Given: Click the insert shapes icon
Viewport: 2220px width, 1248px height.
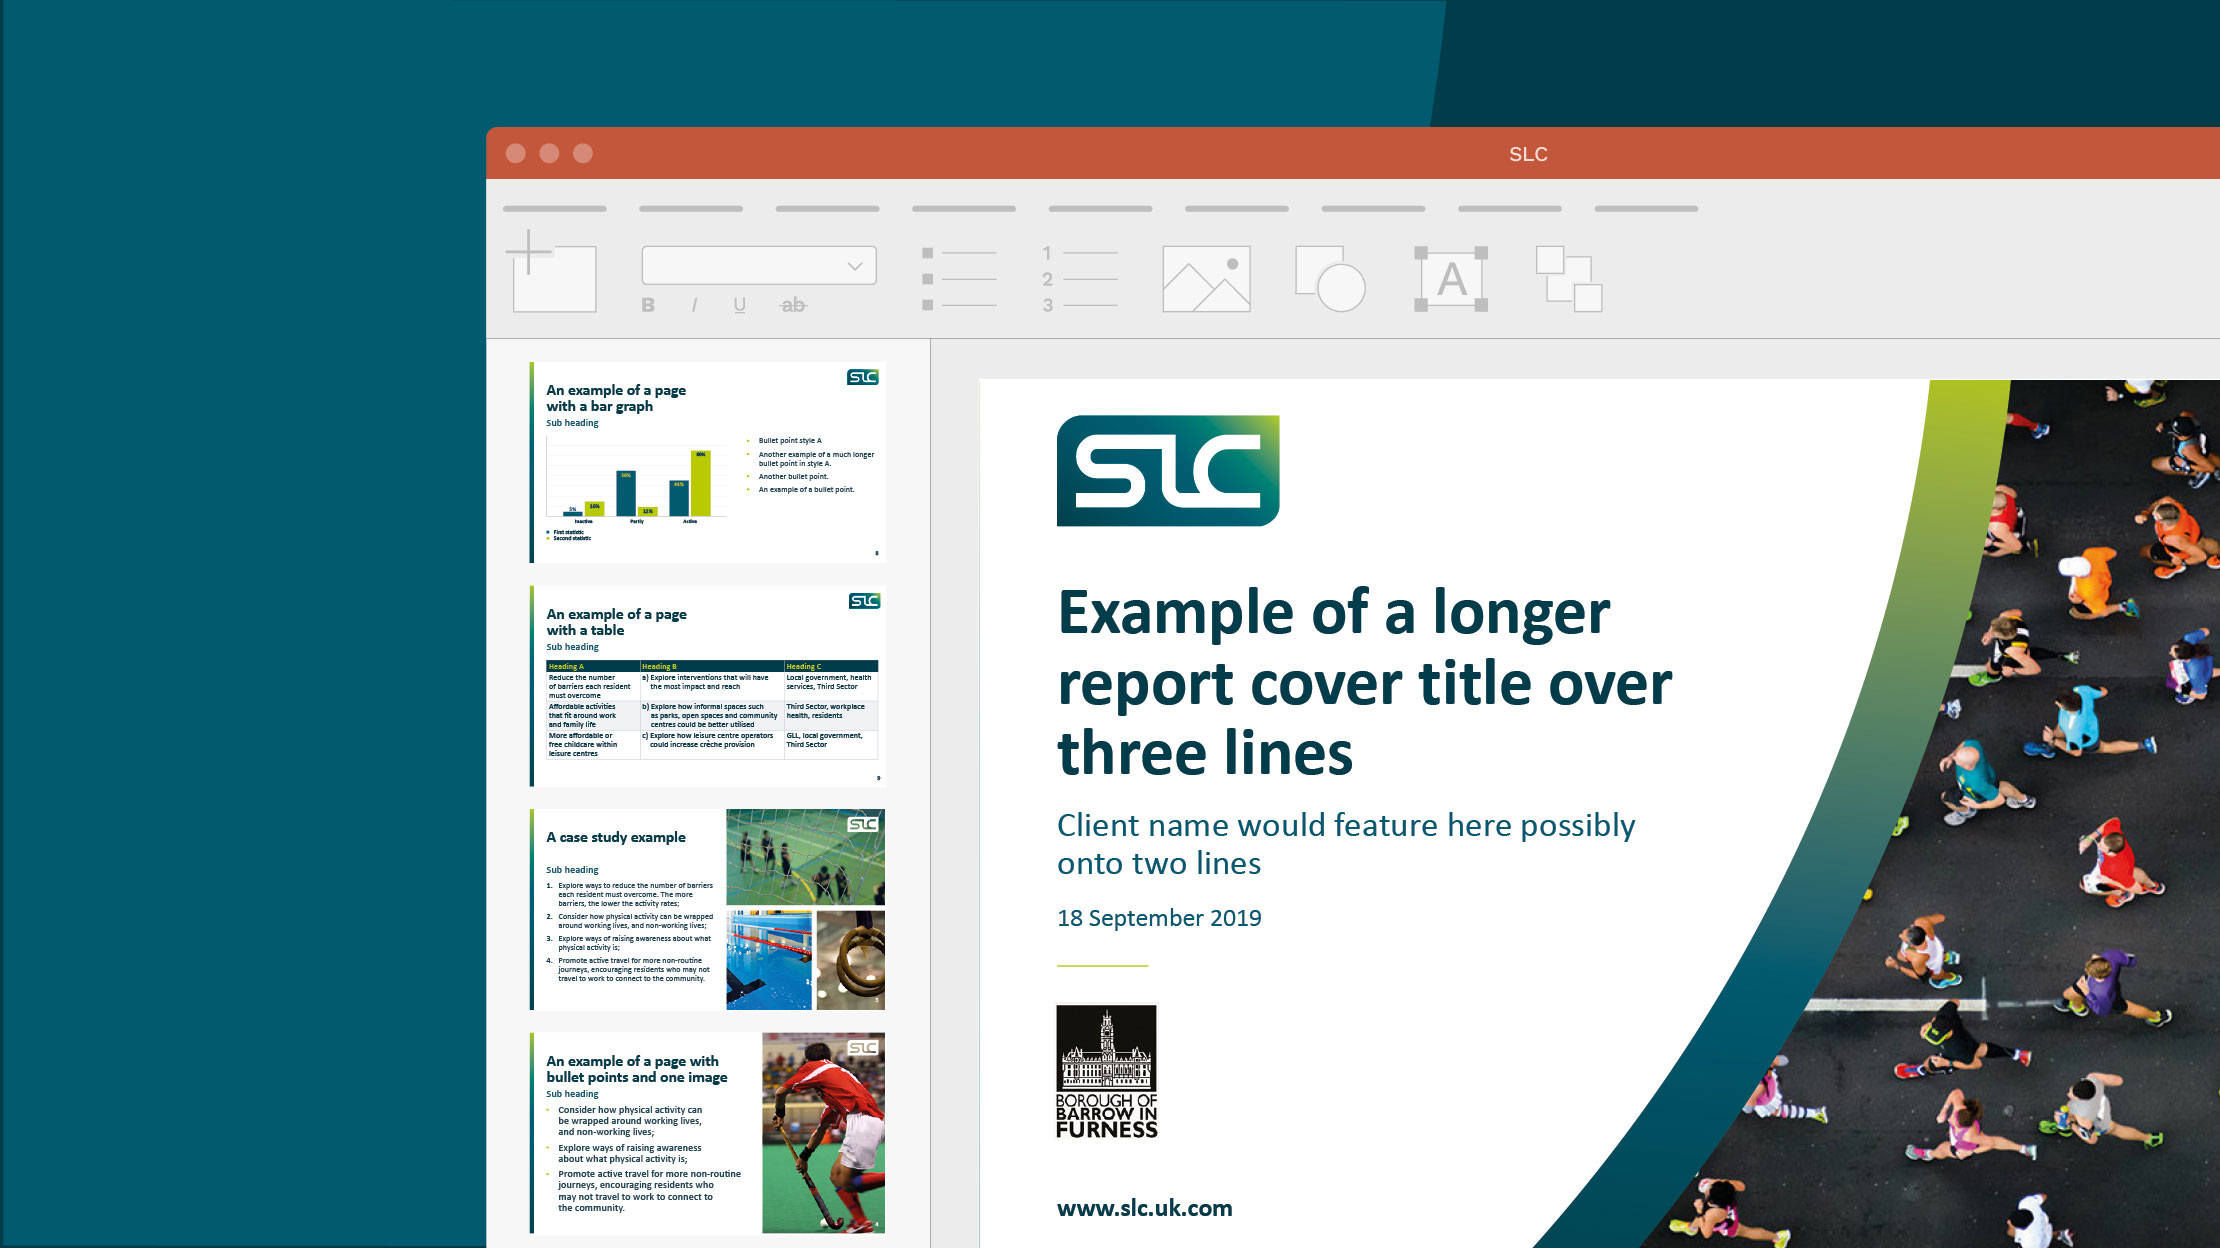Looking at the screenshot, I should (1330, 279).
